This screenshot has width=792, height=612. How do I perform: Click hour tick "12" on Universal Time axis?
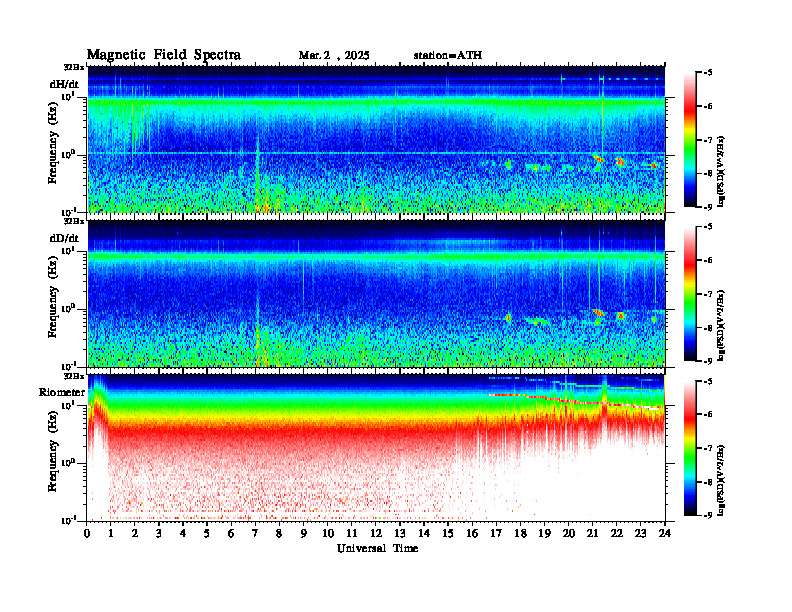[x=376, y=533]
